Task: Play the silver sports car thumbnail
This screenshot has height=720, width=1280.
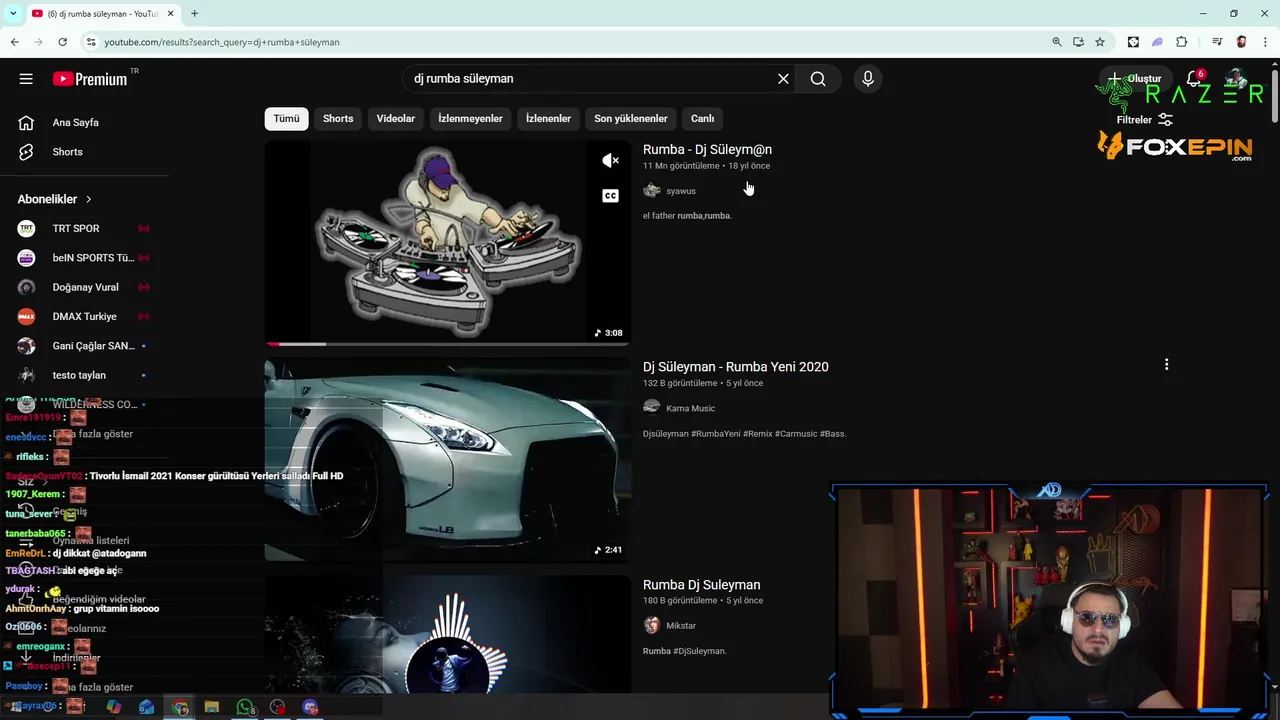Action: click(448, 460)
